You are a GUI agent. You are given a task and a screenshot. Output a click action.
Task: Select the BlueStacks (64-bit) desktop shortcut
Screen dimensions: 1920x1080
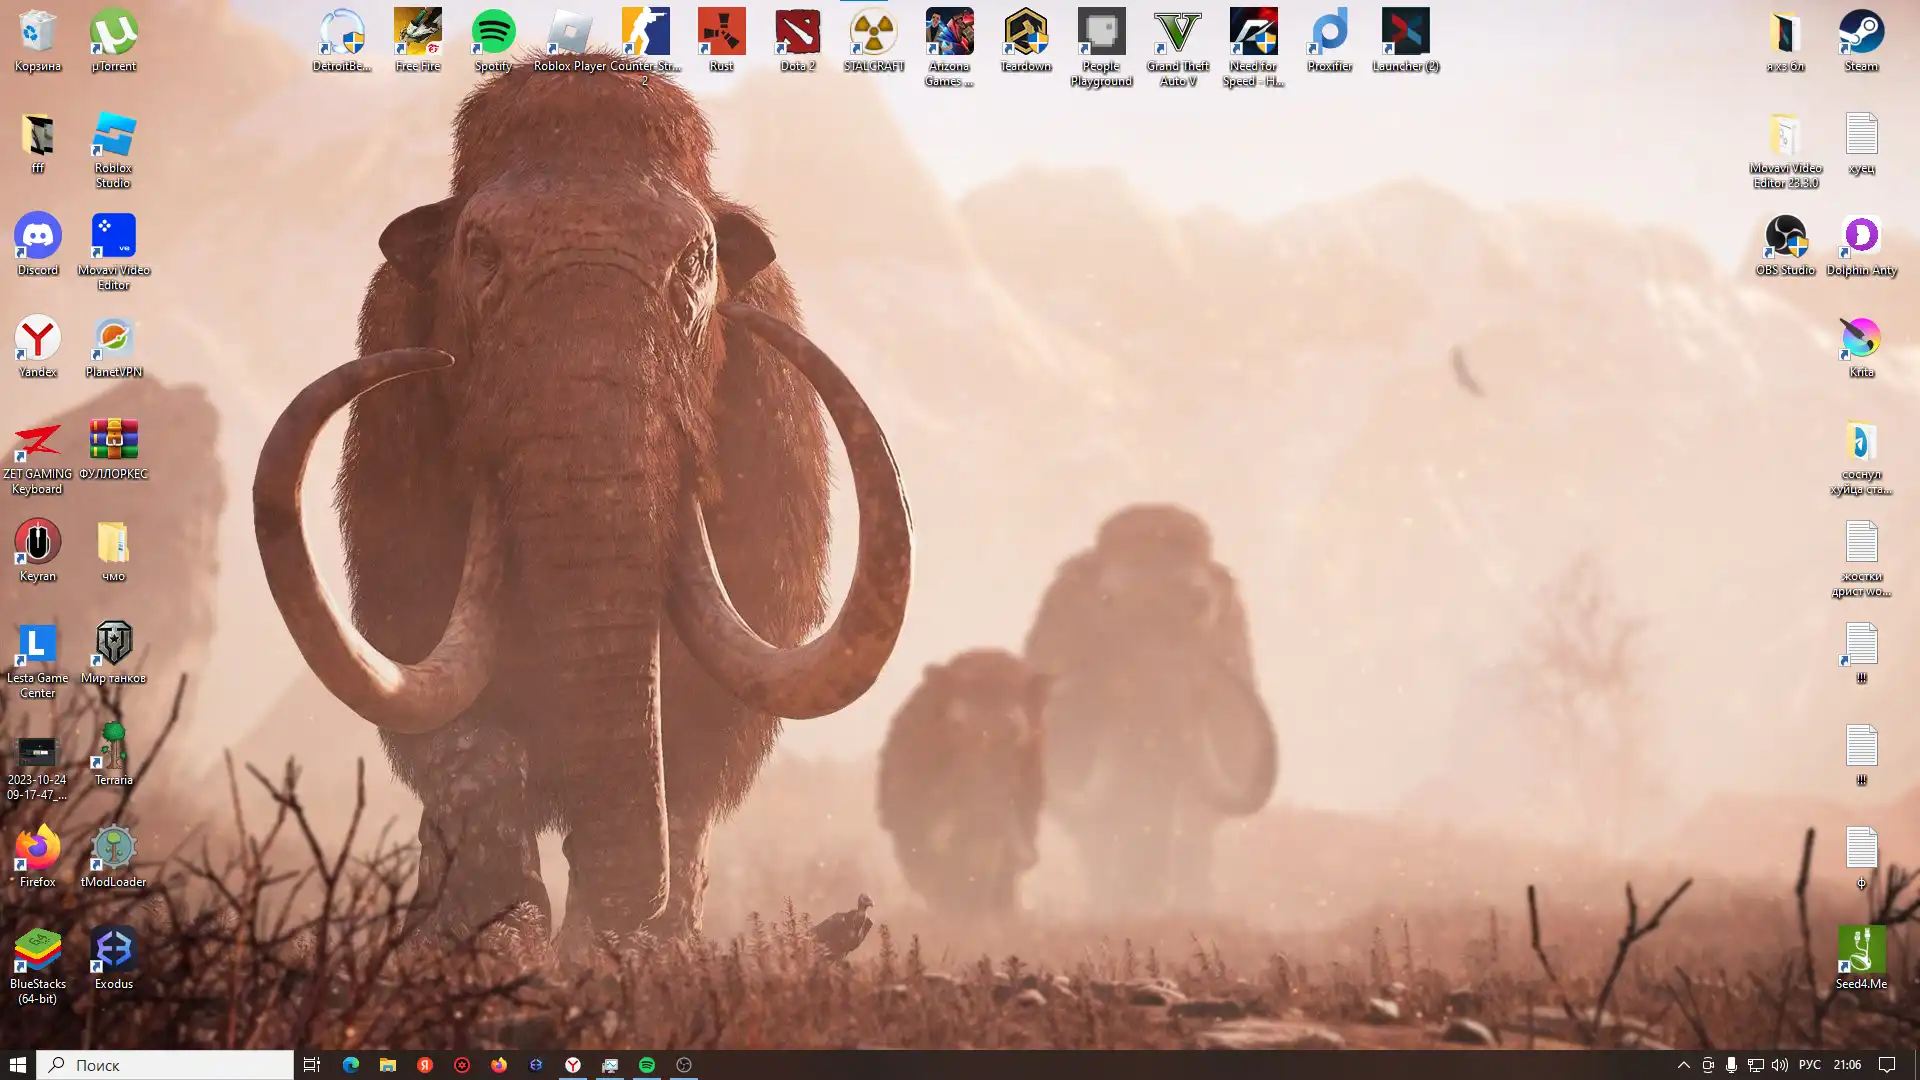[37, 966]
